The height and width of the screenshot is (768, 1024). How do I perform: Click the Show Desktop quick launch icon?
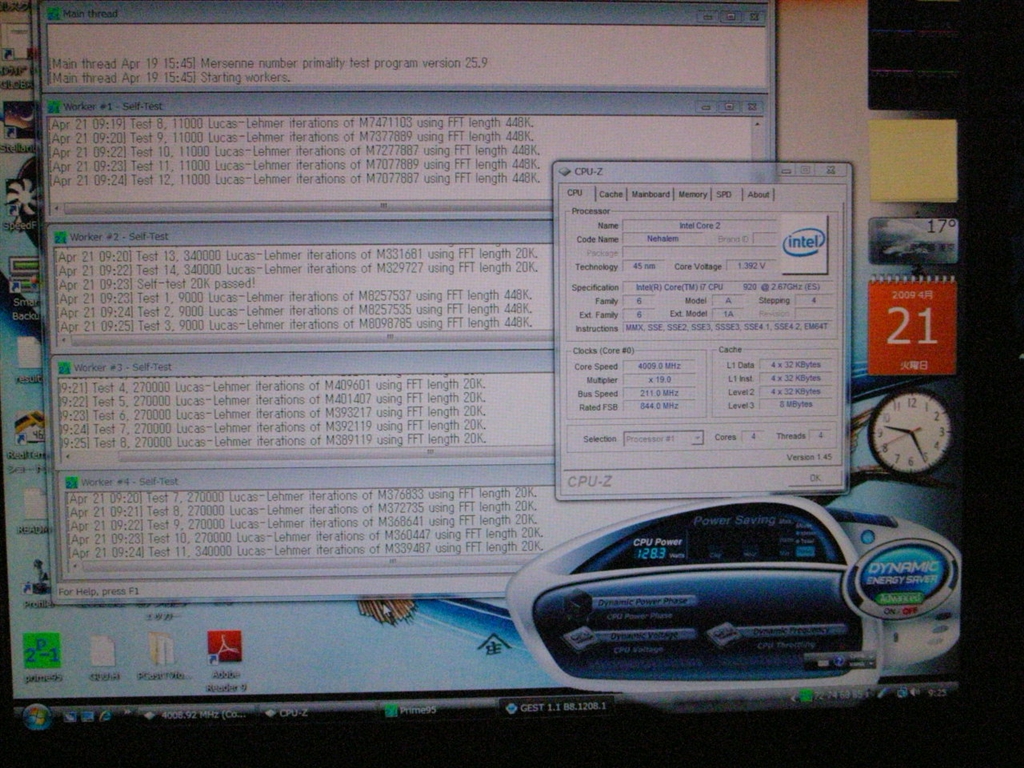click(x=70, y=716)
